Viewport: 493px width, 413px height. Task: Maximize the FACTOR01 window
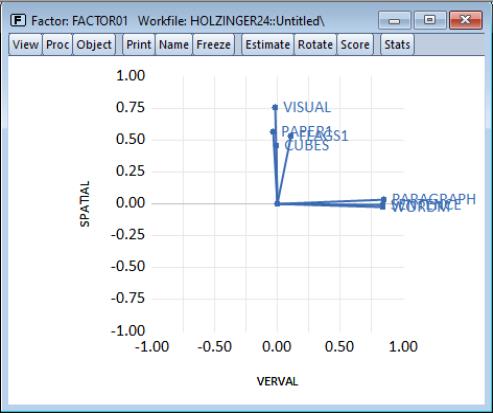430,20
